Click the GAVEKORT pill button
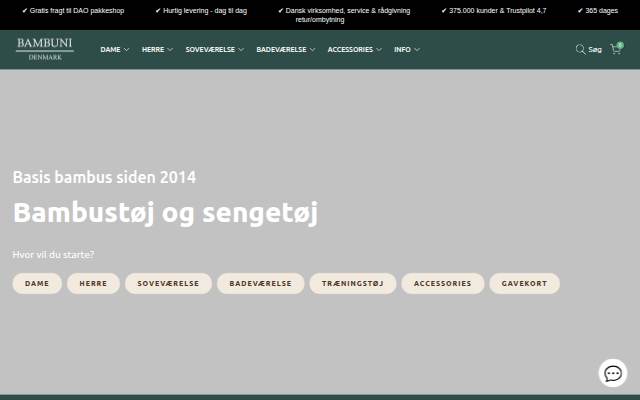This screenshot has height=400, width=640. point(524,283)
